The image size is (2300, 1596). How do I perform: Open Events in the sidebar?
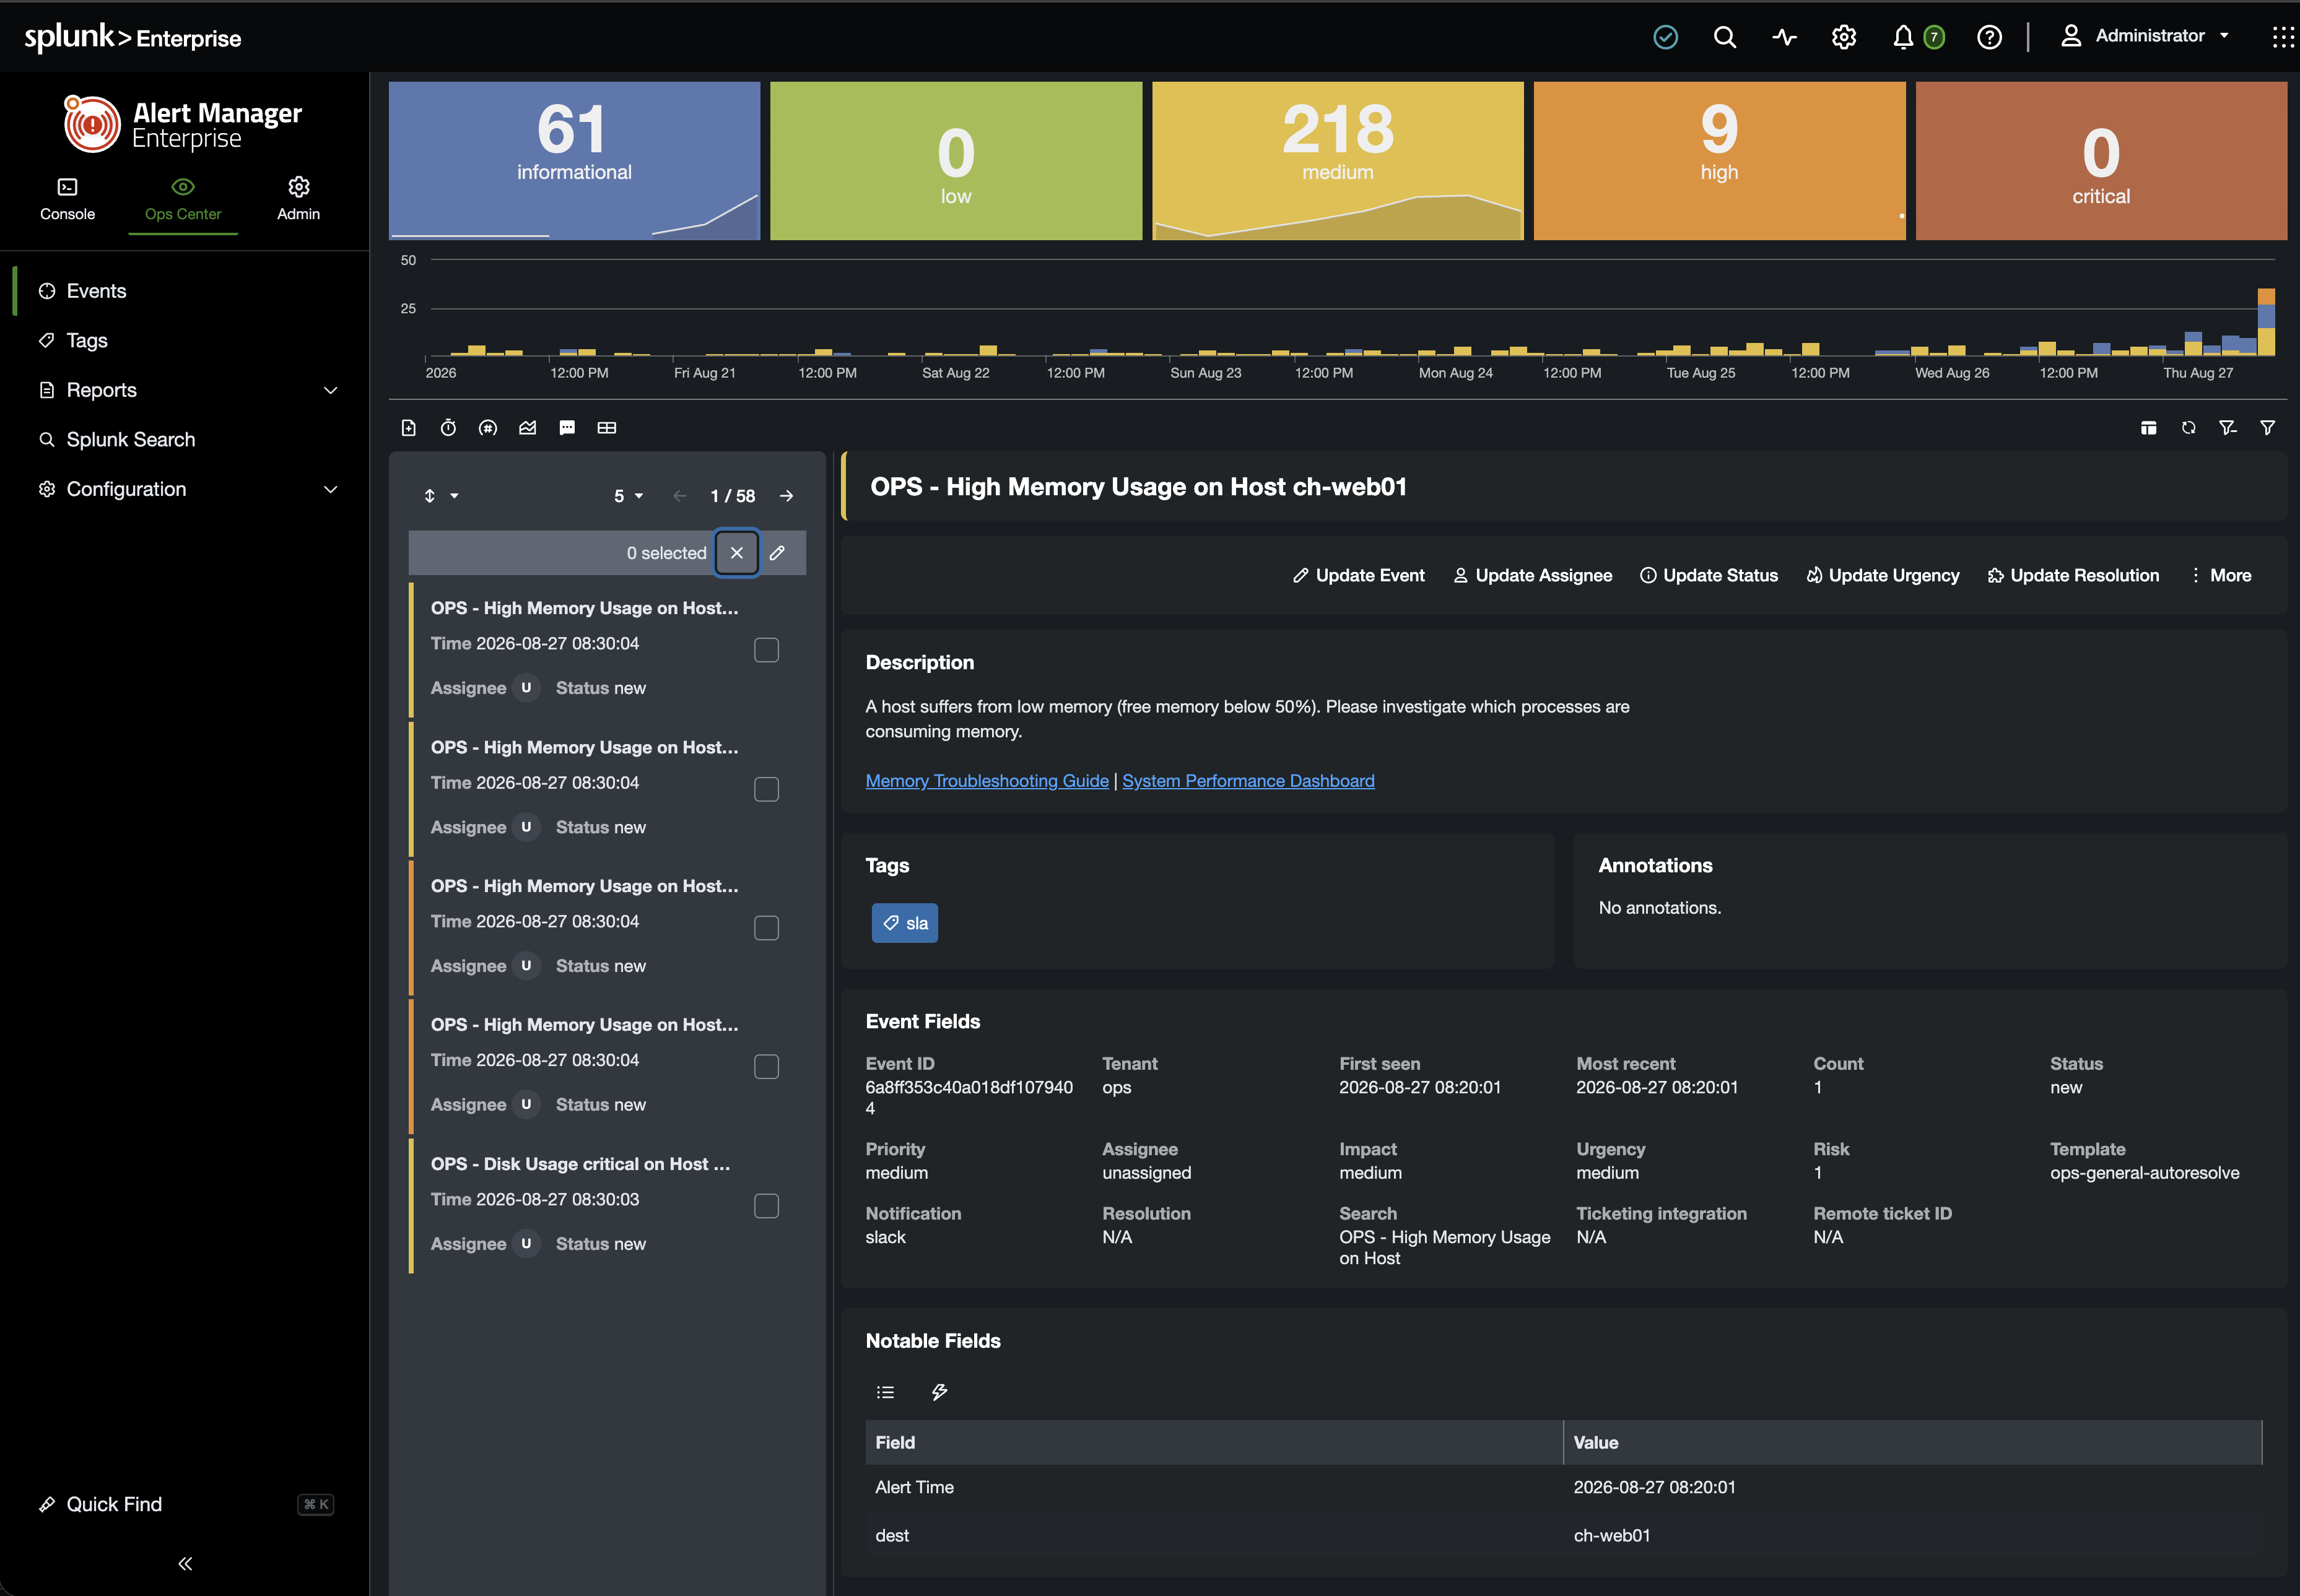(185, 291)
